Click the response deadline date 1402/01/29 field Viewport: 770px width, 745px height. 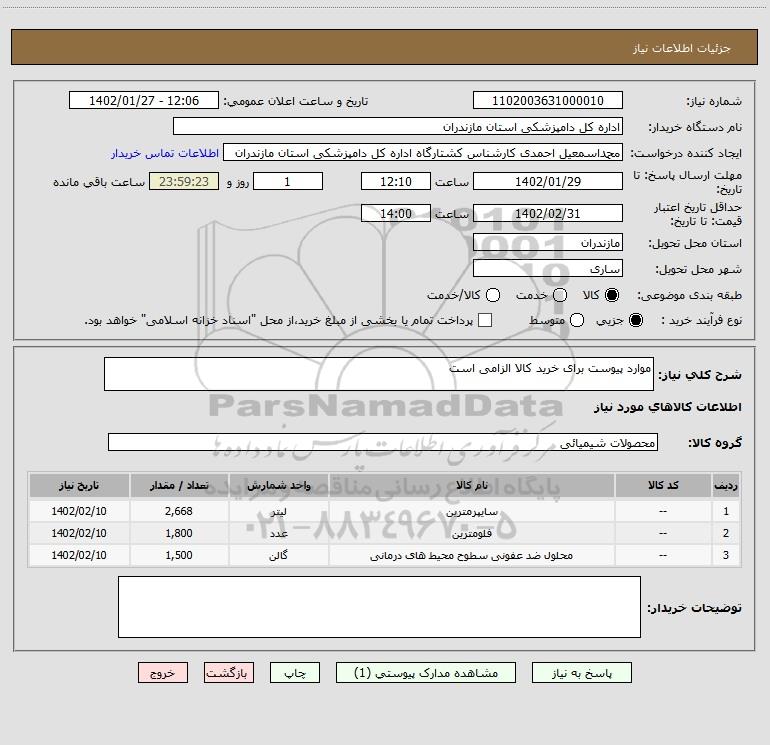tap(548, 181)
